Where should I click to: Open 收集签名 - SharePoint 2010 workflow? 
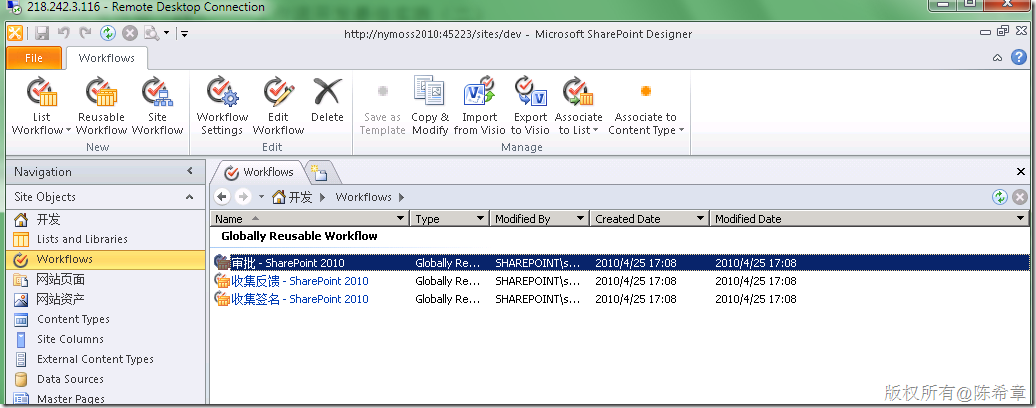pyautogui.click(x=299, y=298)
